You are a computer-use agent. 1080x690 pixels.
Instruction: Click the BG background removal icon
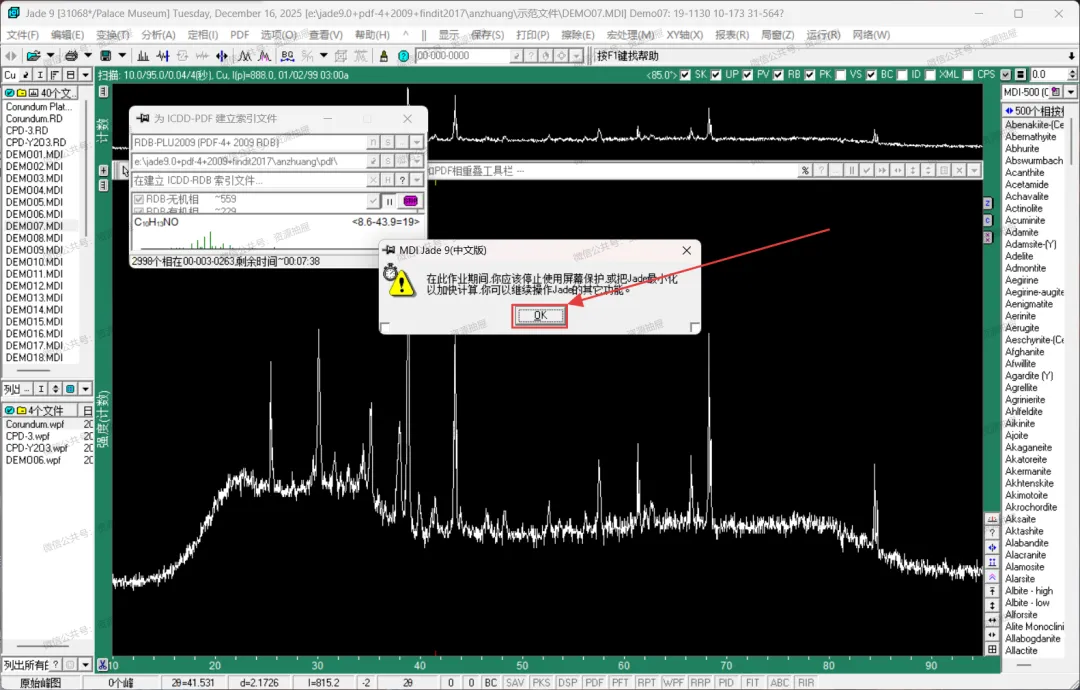point(287,56)
